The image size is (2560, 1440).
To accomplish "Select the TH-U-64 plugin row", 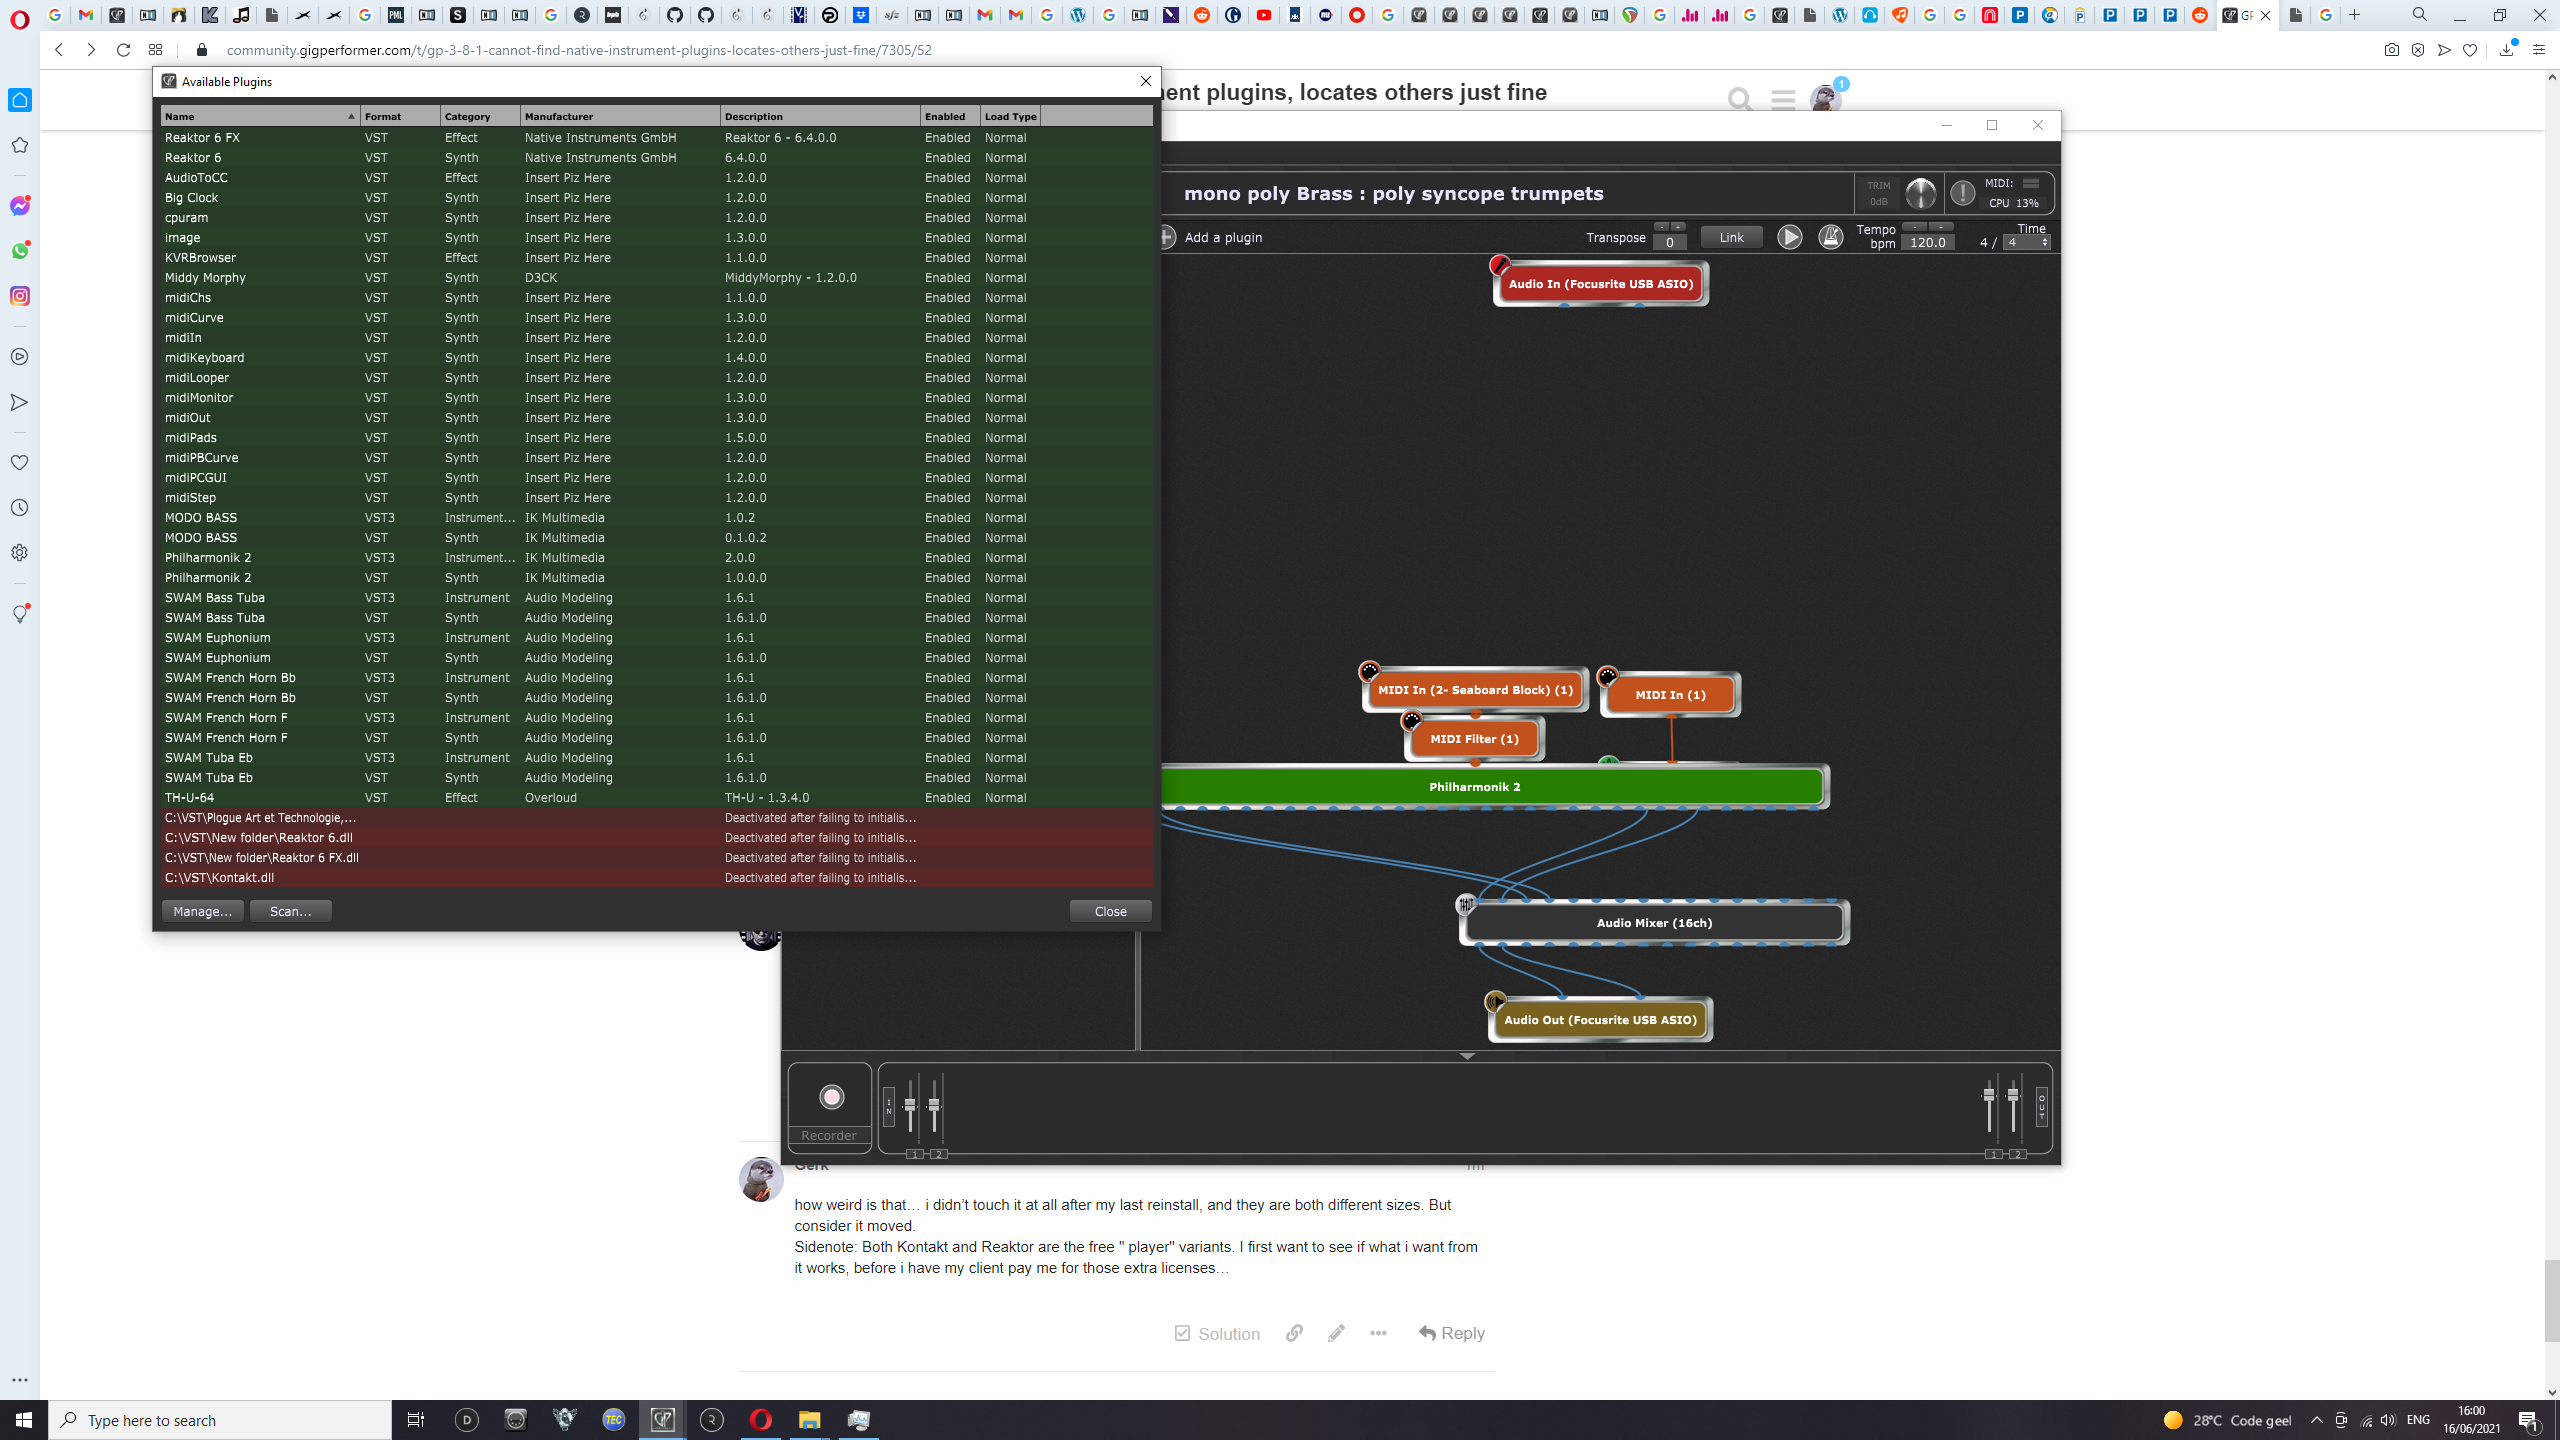I will [x=657, y=798].
